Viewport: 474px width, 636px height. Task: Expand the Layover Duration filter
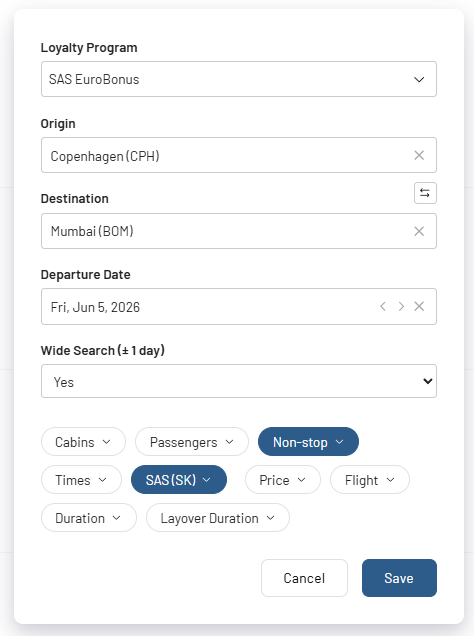coord(218,518)
